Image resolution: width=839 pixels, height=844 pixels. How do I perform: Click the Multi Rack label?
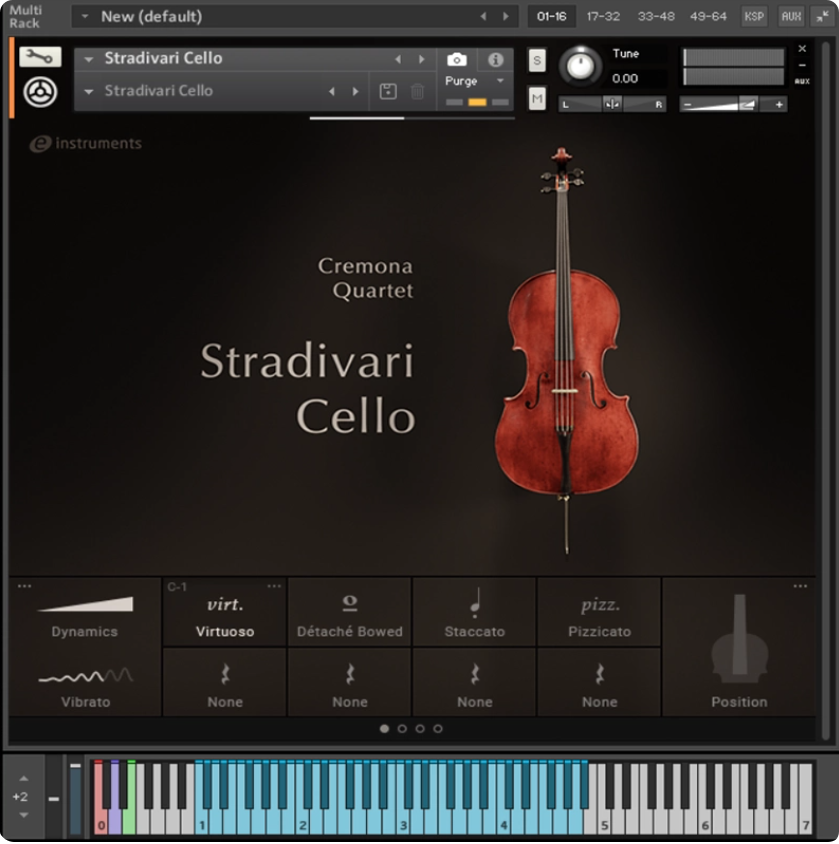[25, 17]
